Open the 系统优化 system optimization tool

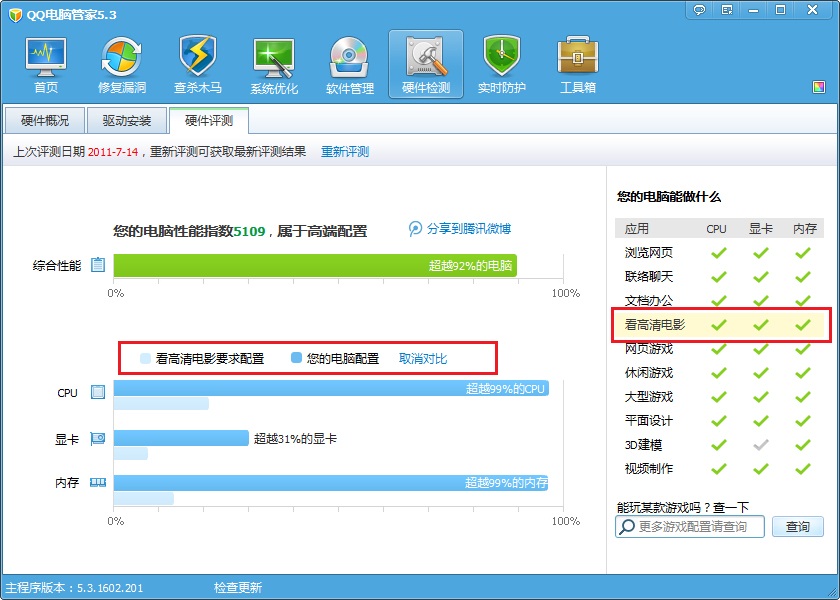click(272, 60)
